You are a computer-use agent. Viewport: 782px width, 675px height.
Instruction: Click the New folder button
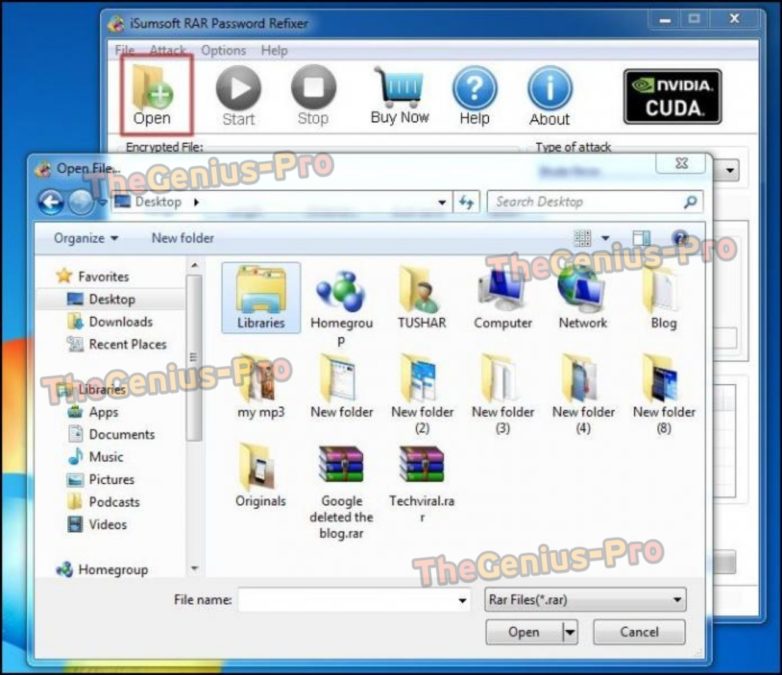click(183, 238)
